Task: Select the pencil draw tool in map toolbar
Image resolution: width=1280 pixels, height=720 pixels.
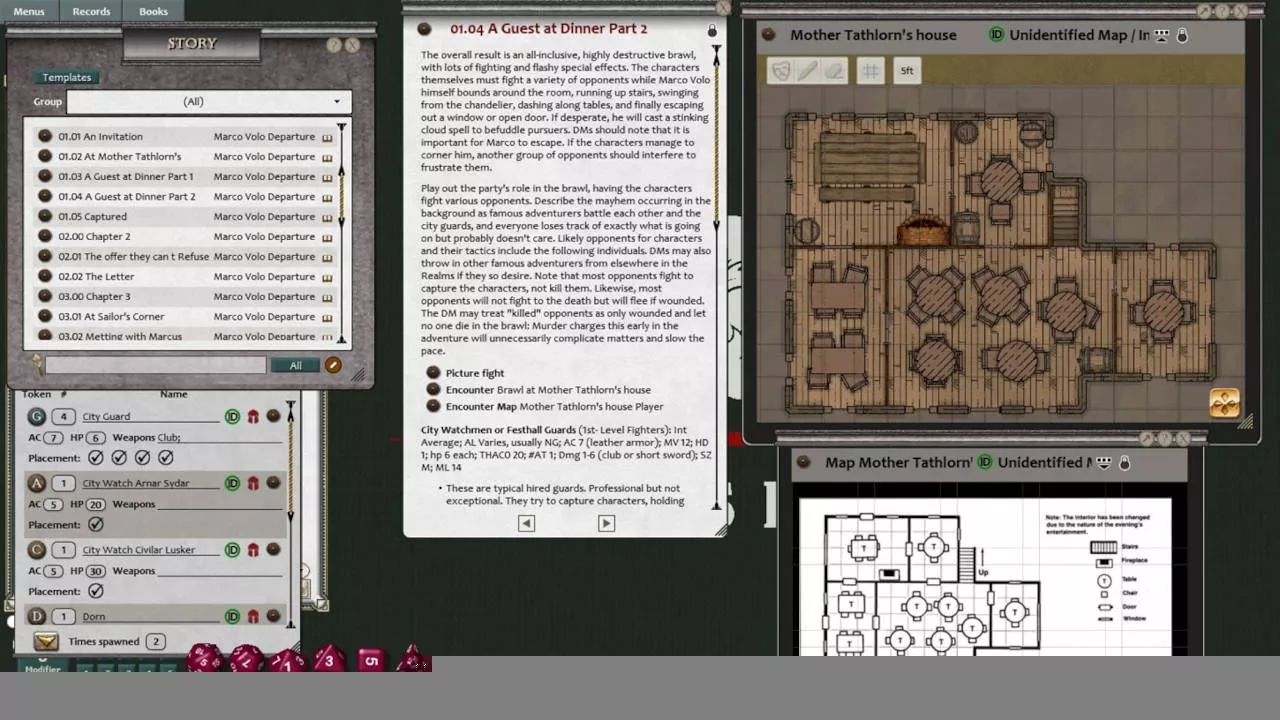Action: 807,71
